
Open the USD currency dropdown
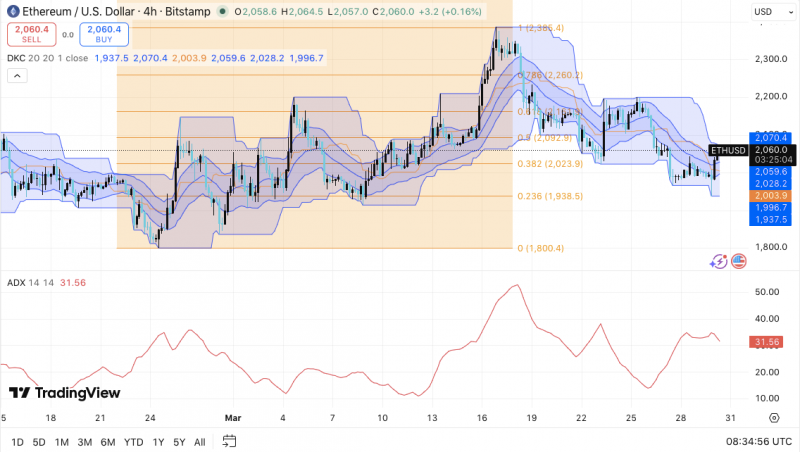click(773, 12)
